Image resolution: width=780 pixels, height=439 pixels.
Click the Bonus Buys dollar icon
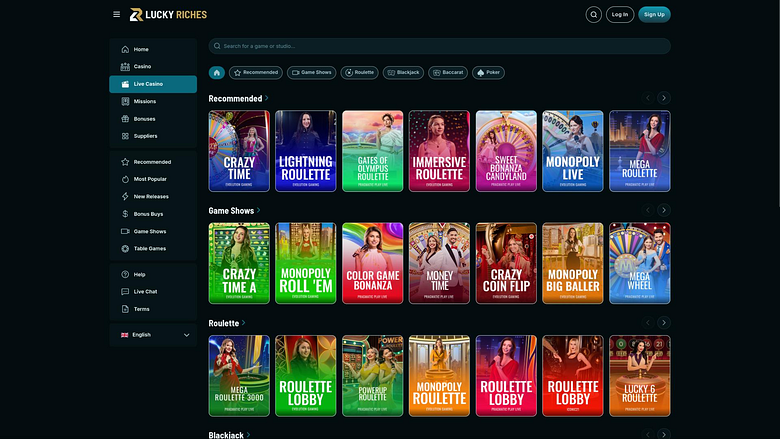pyautogui.click(x=125, y=214)
